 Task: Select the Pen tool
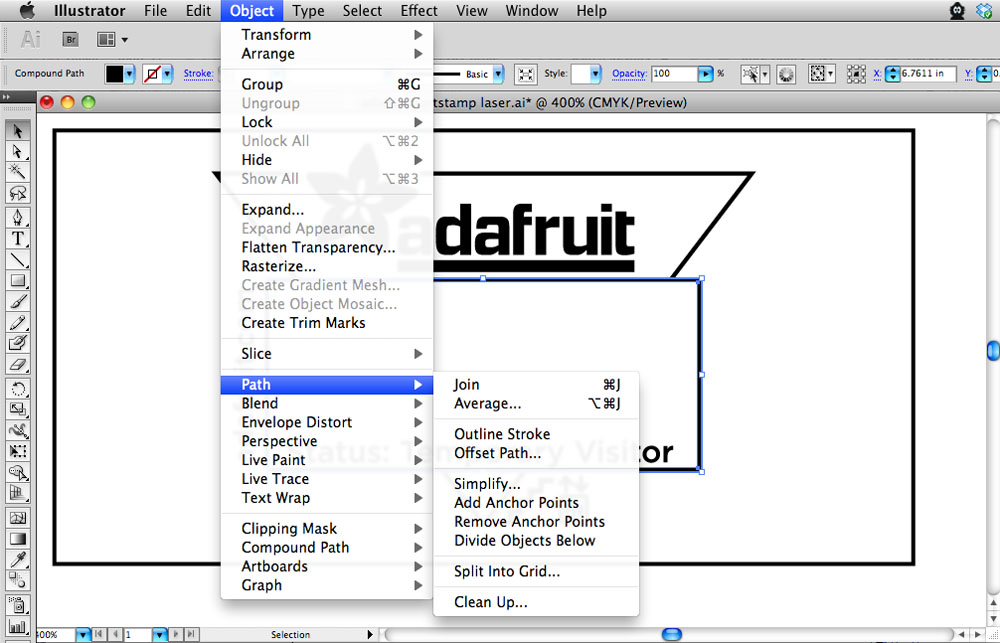(18, 218)
